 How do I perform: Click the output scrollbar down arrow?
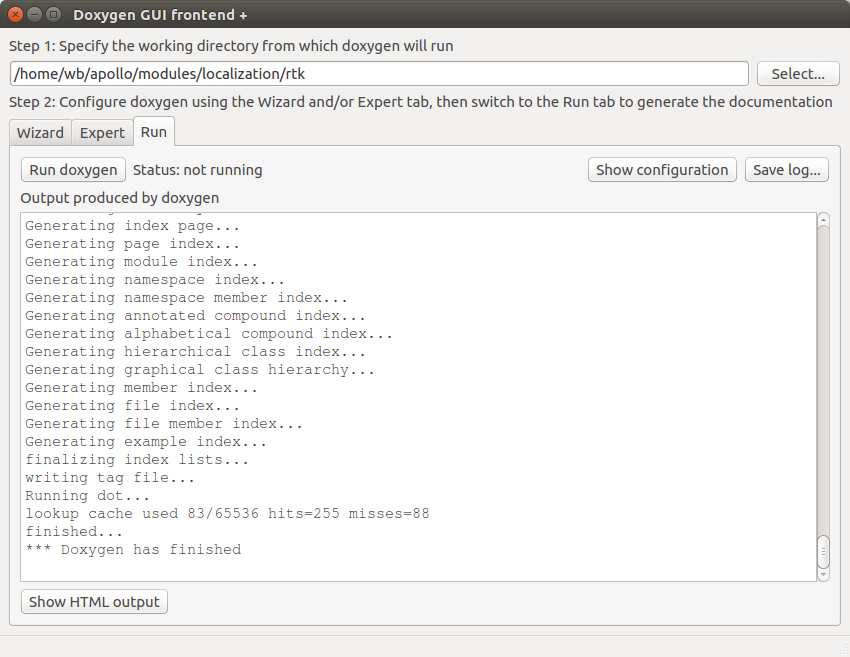pos(823,575)
